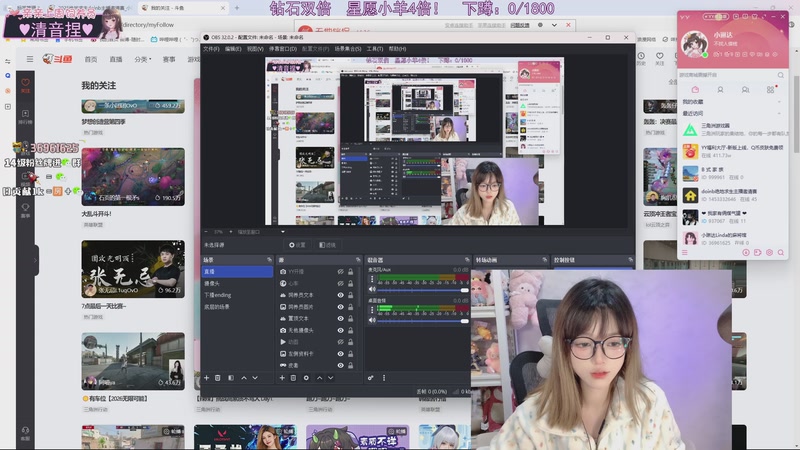The image size is (800, 450).
Task: Adjust 麦克风/Aux volume slider
Action: [423, 290]
